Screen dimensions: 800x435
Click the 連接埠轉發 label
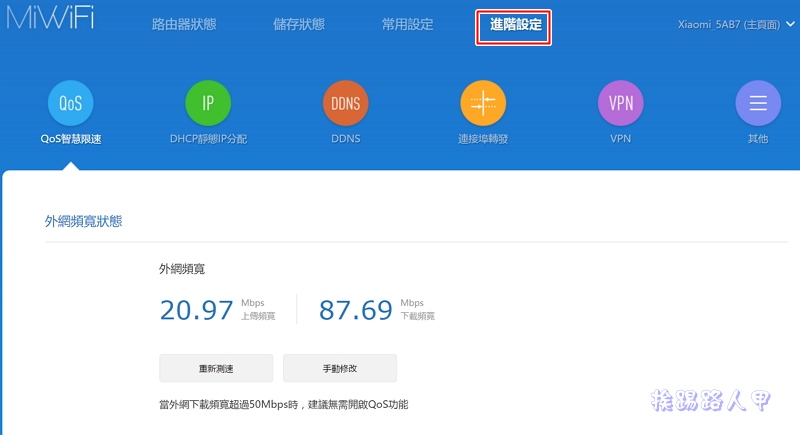pos(483,139)
